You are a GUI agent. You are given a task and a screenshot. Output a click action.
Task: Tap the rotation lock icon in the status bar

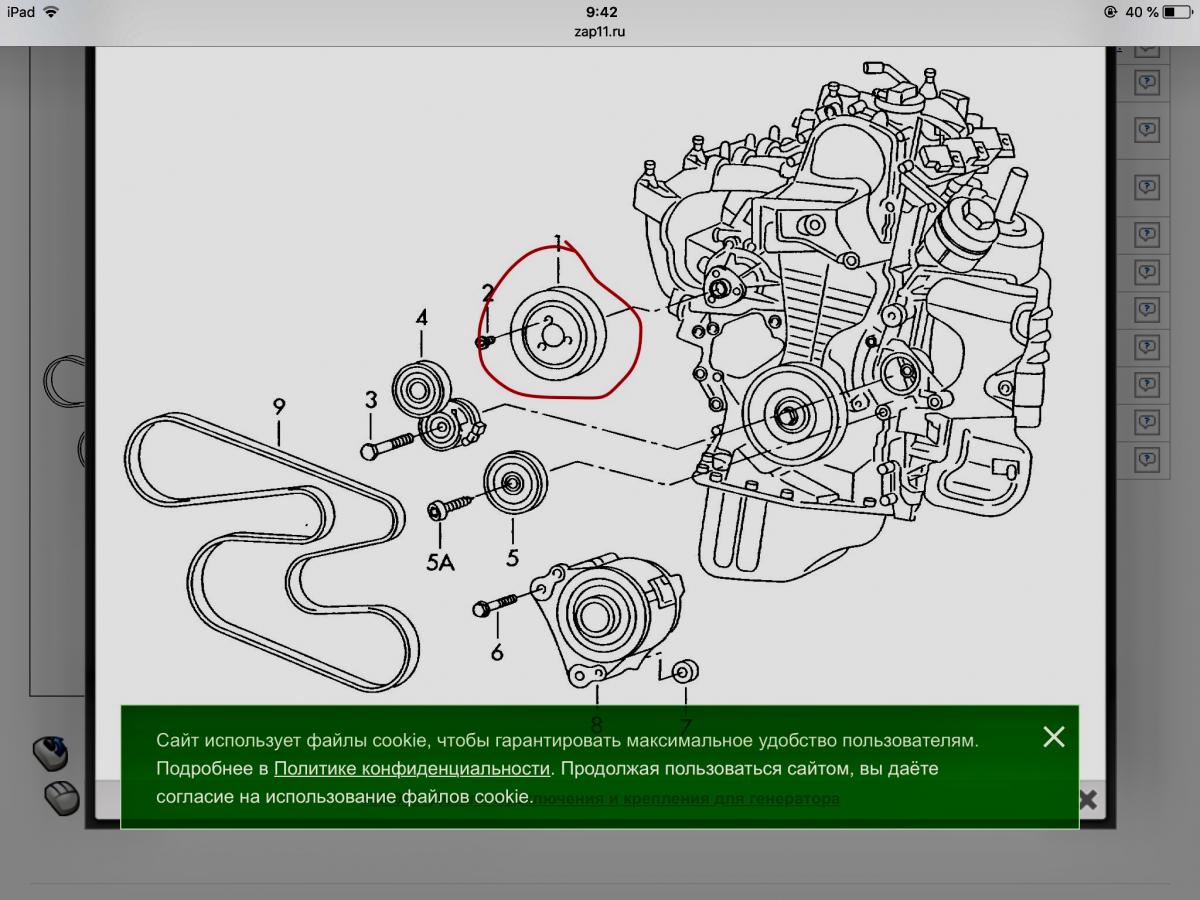(x=1111, y=12)
